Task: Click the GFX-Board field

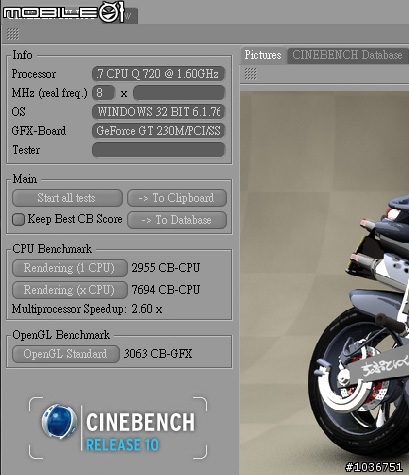Action: coord(158,131)
